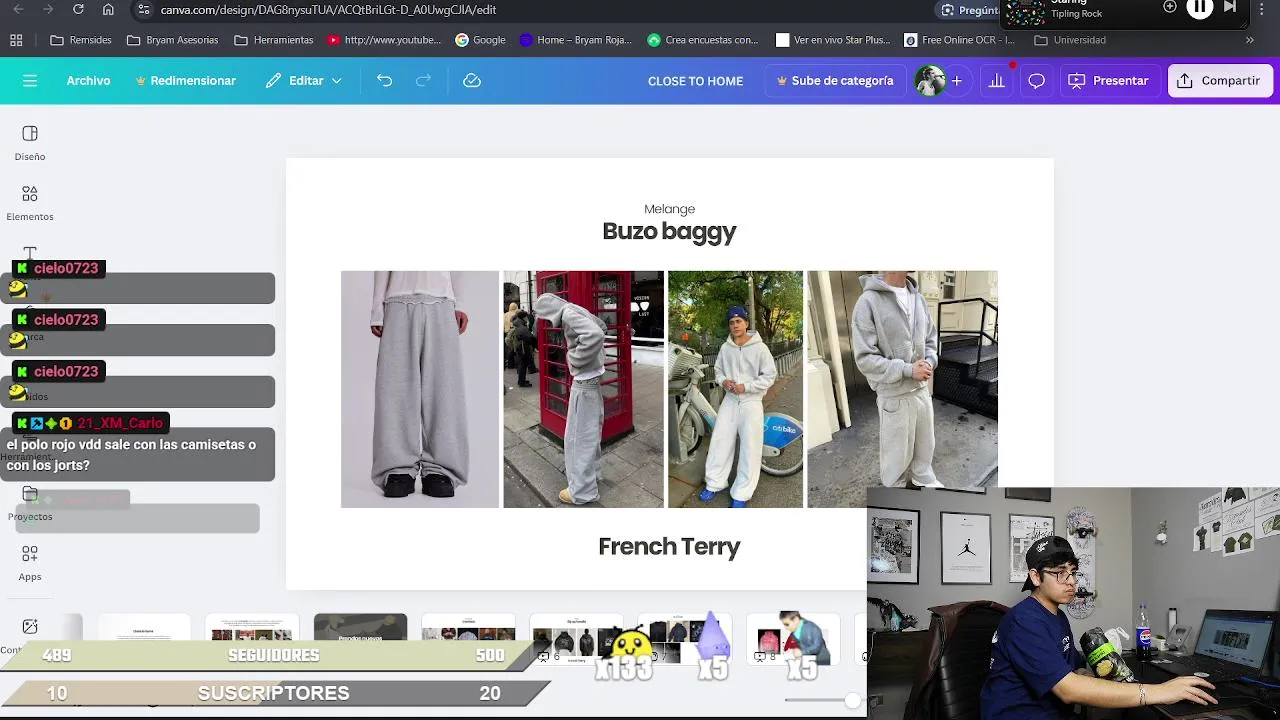Pause the Tipling Rock song

tap(1199, 8)
